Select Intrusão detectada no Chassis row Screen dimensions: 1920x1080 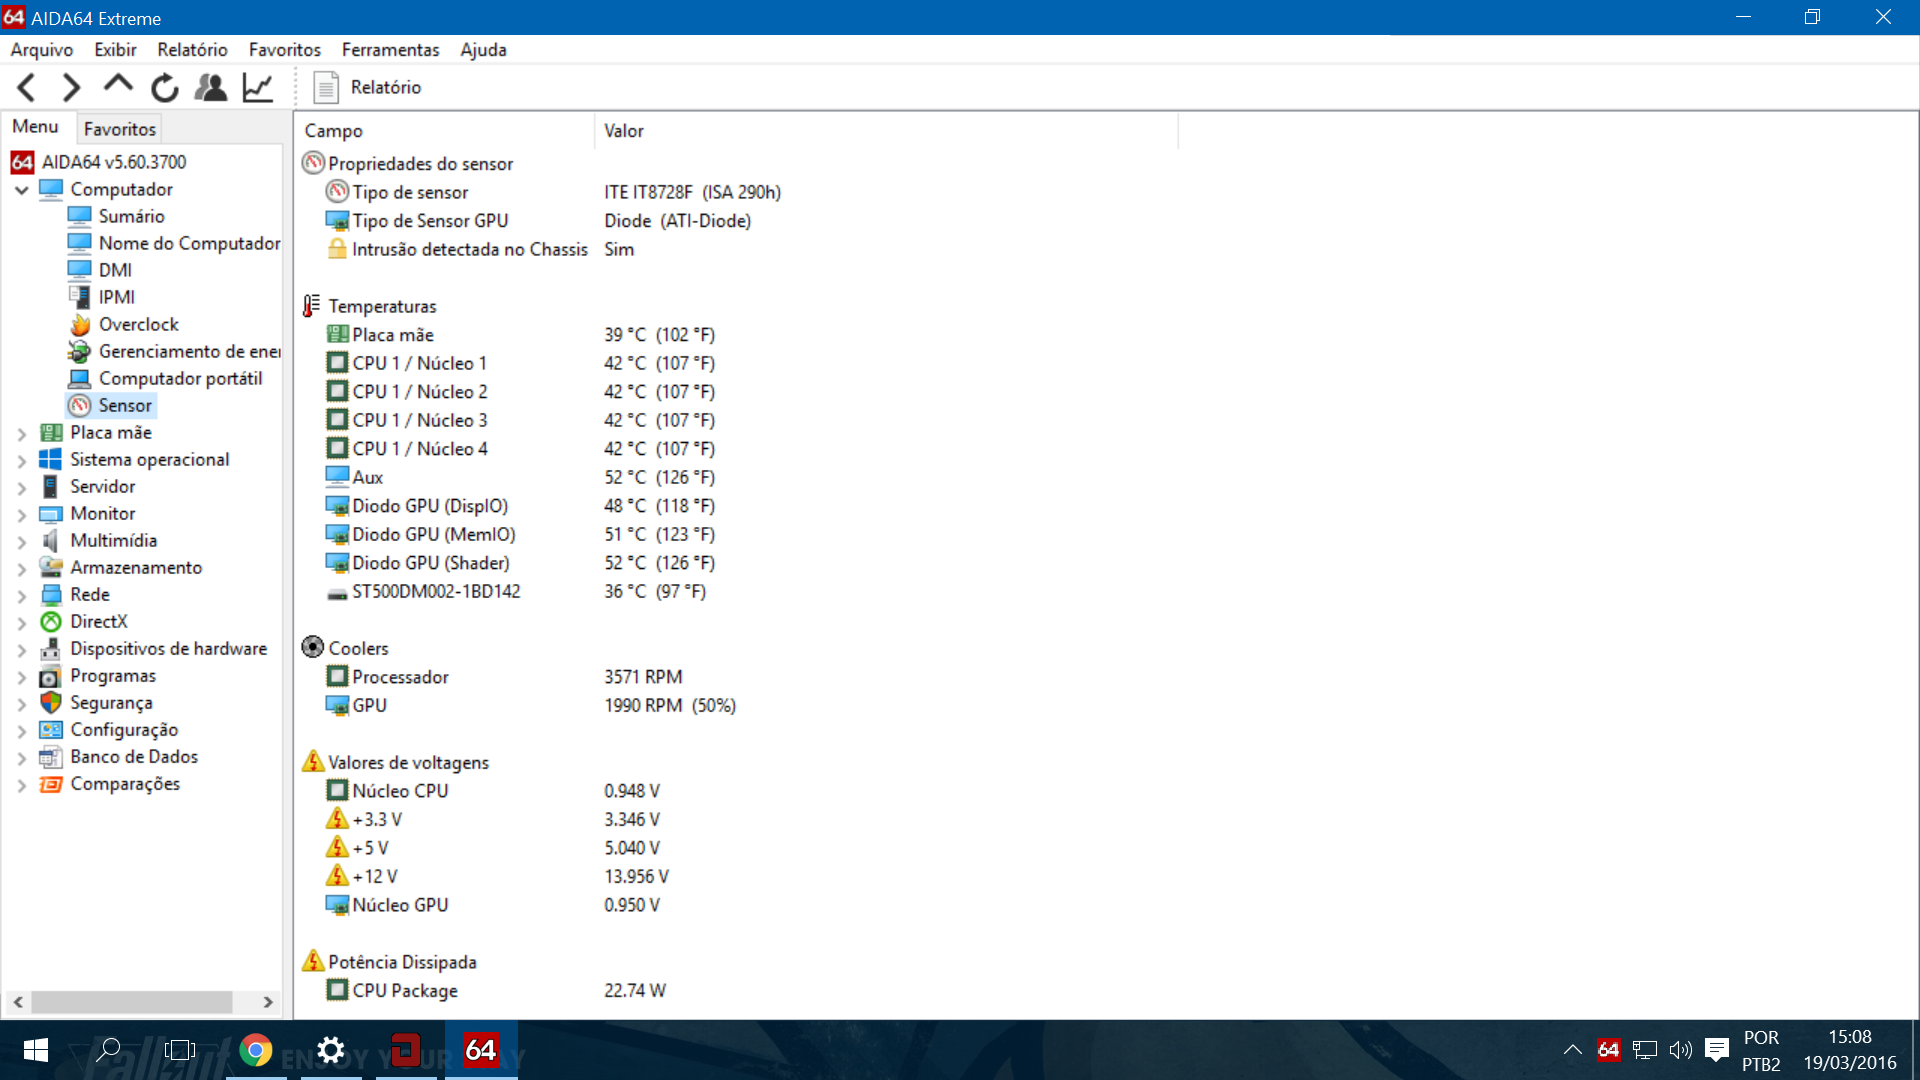point(480,249)
